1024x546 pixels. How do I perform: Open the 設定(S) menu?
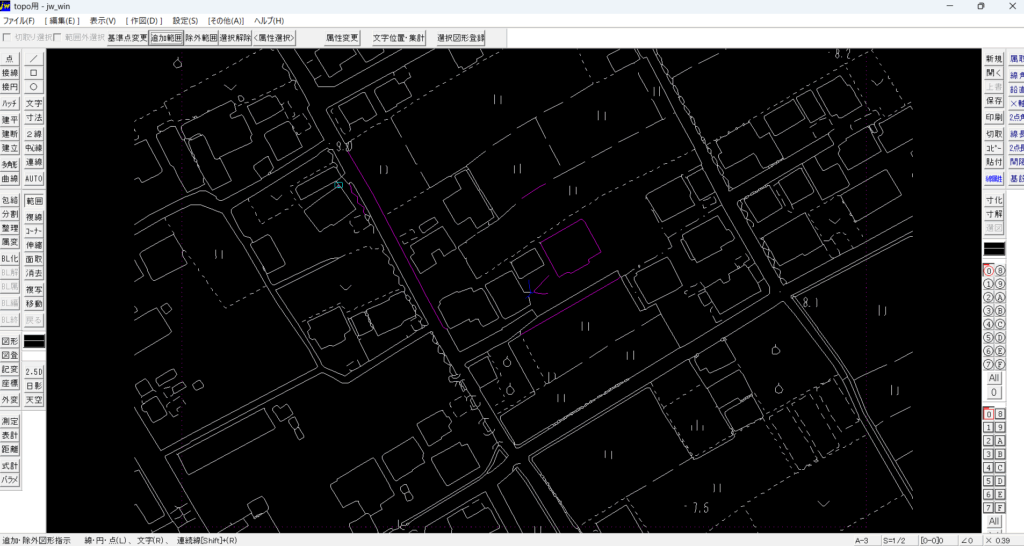tap(185, 21)
